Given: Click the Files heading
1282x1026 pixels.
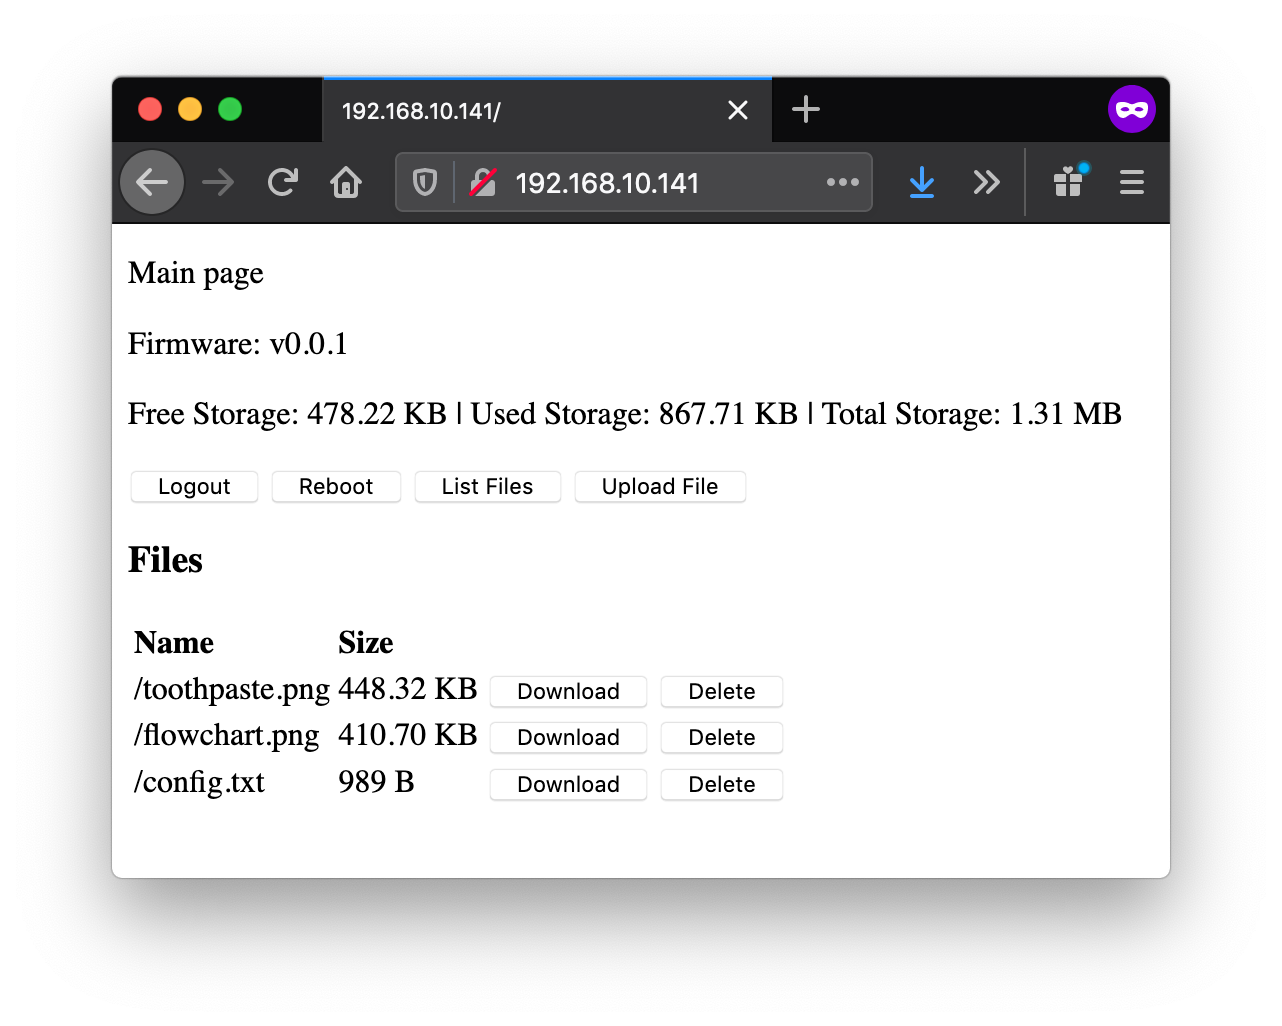Looking at the screenshot, I should tap(165, 560).
